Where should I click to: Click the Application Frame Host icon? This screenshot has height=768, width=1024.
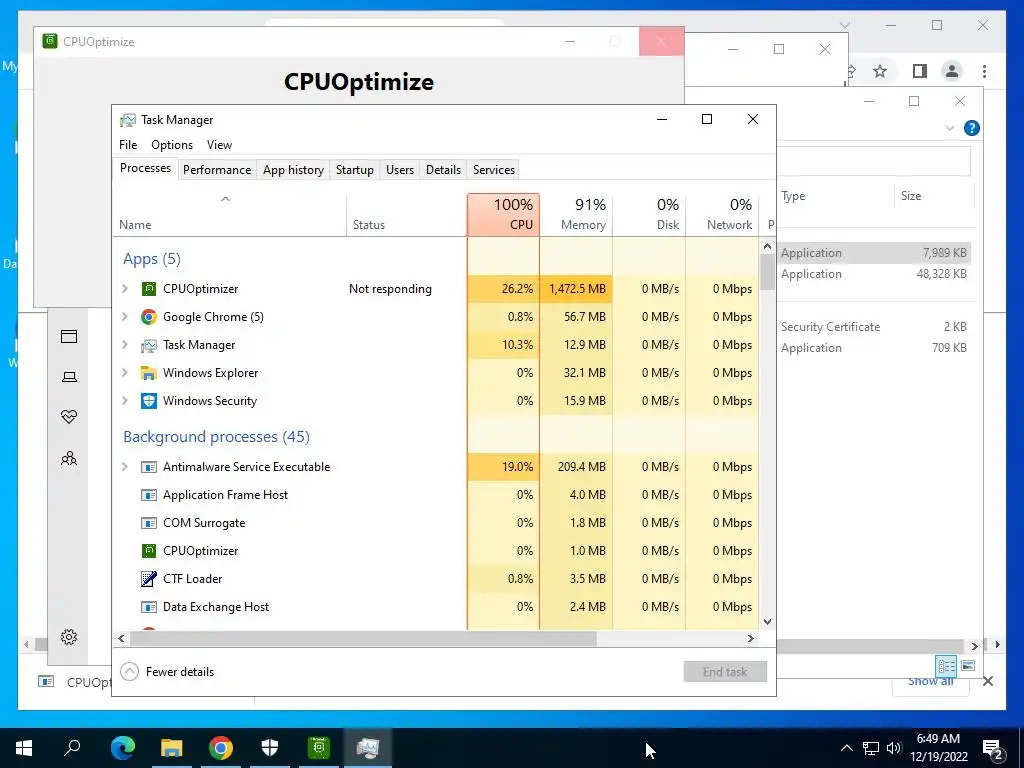click(x=149, y=495)
